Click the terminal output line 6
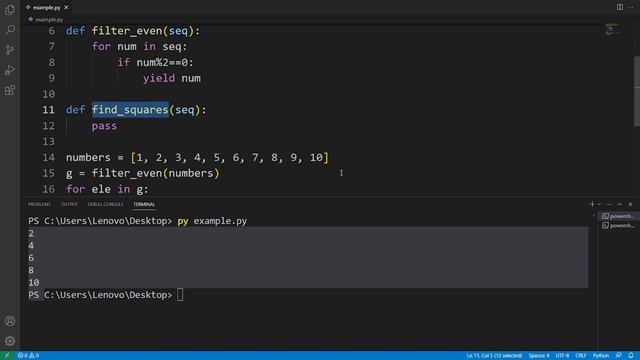Image resolution: width=640 pixels, height=360 pixels. [x=31, y=258]
